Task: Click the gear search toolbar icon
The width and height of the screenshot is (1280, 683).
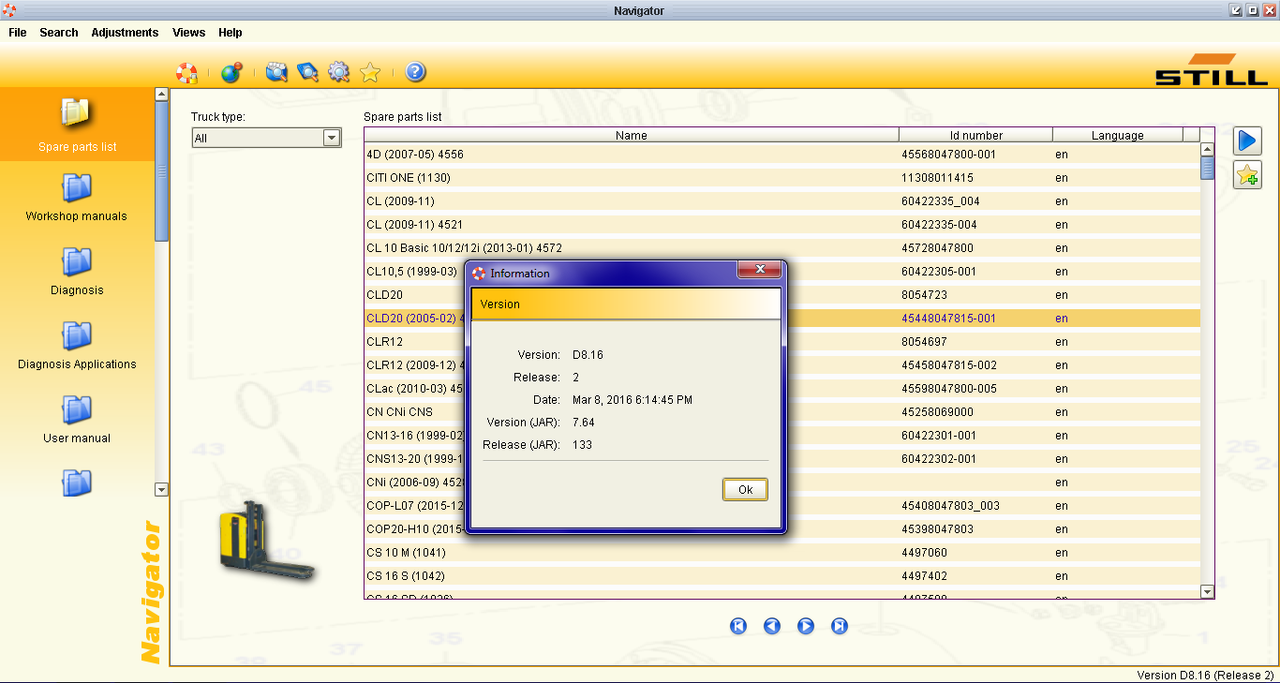Action: [x=339, y=72]
